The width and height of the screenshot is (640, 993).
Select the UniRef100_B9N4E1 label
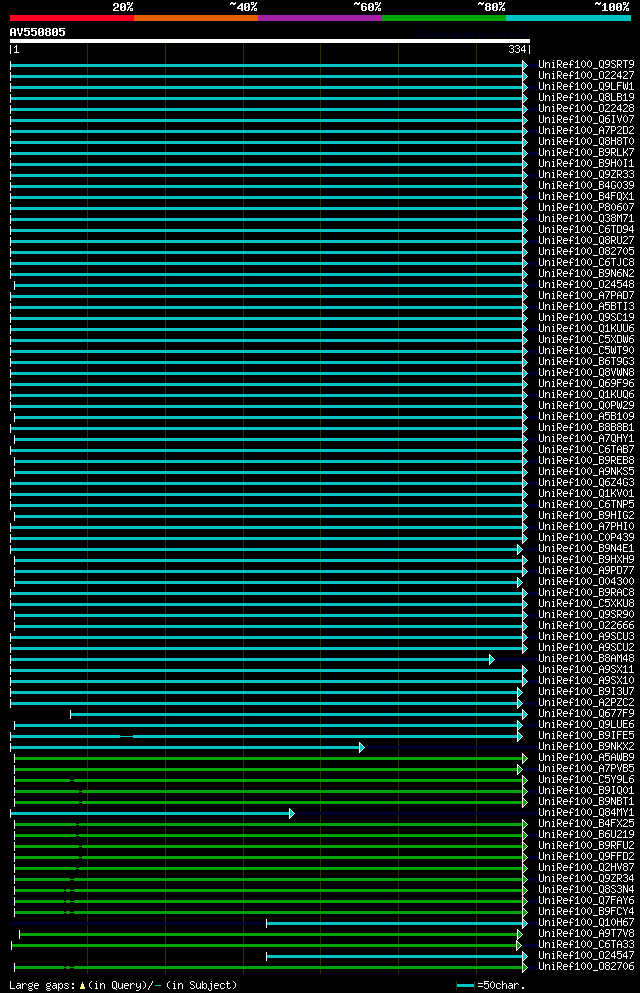586,548
